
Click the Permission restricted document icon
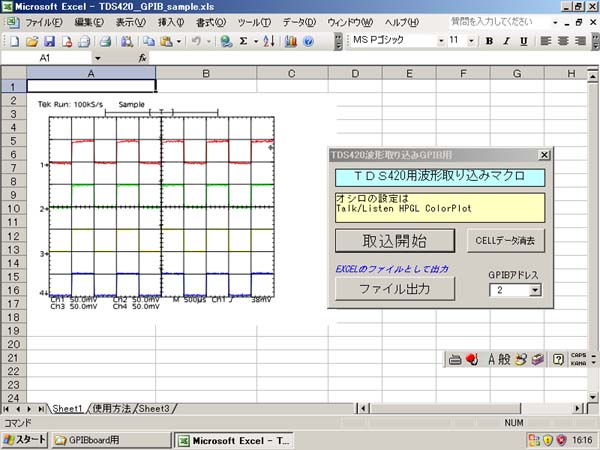(x=67, y=41)
